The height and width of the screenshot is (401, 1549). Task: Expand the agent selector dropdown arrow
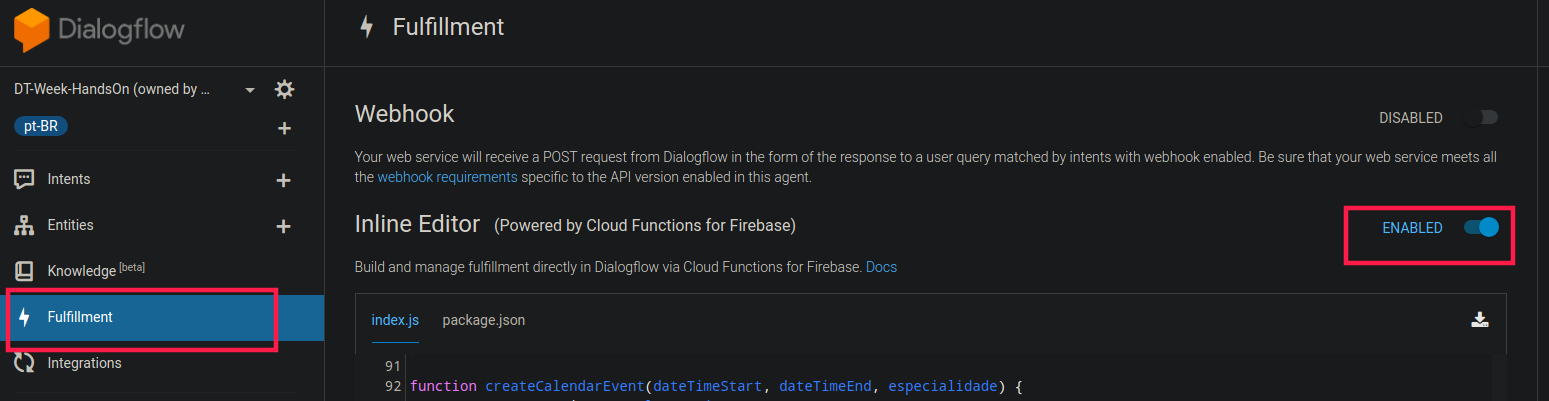[250, 90]
